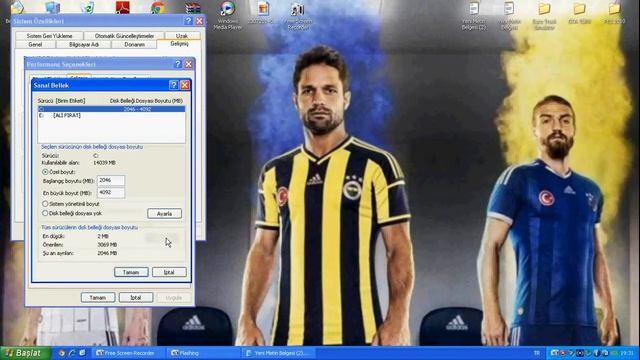This screenshot has height=360, width=640.
Task: Click the En büyük boyut (MB) input field
Action: click(111, 193)
